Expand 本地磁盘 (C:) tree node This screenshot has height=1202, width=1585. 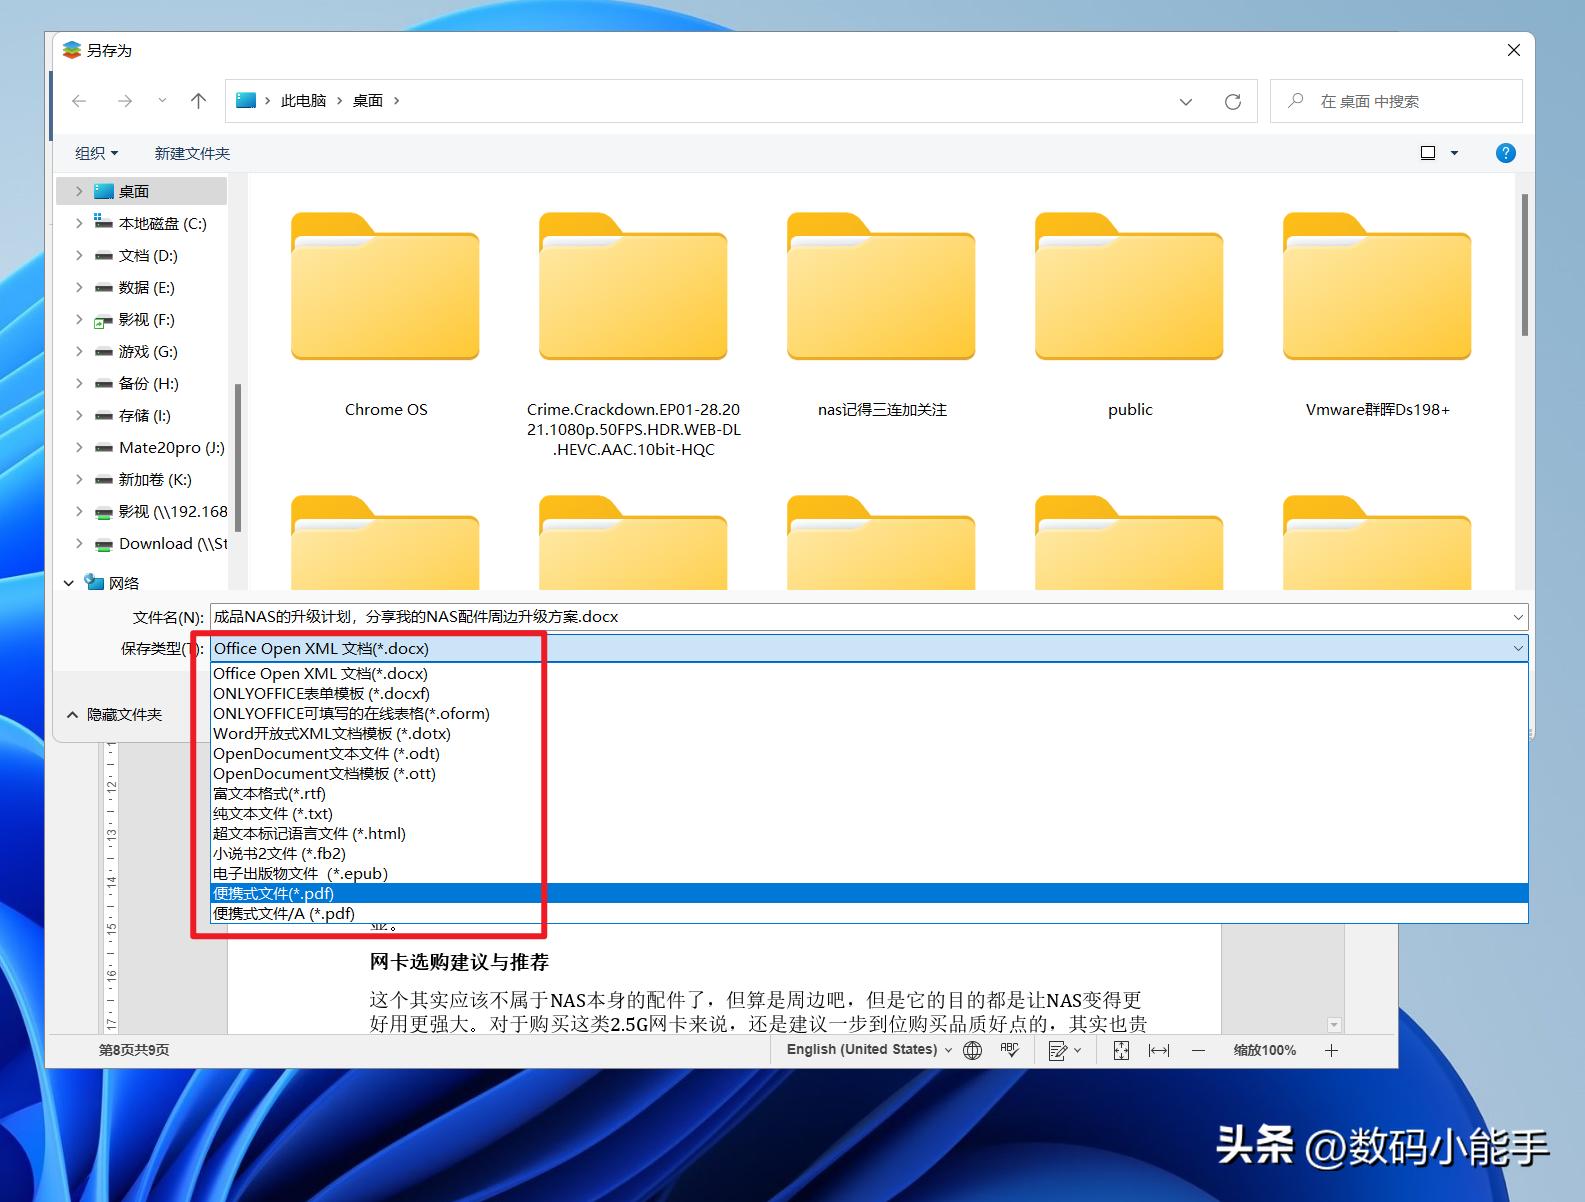click(79, 223)
